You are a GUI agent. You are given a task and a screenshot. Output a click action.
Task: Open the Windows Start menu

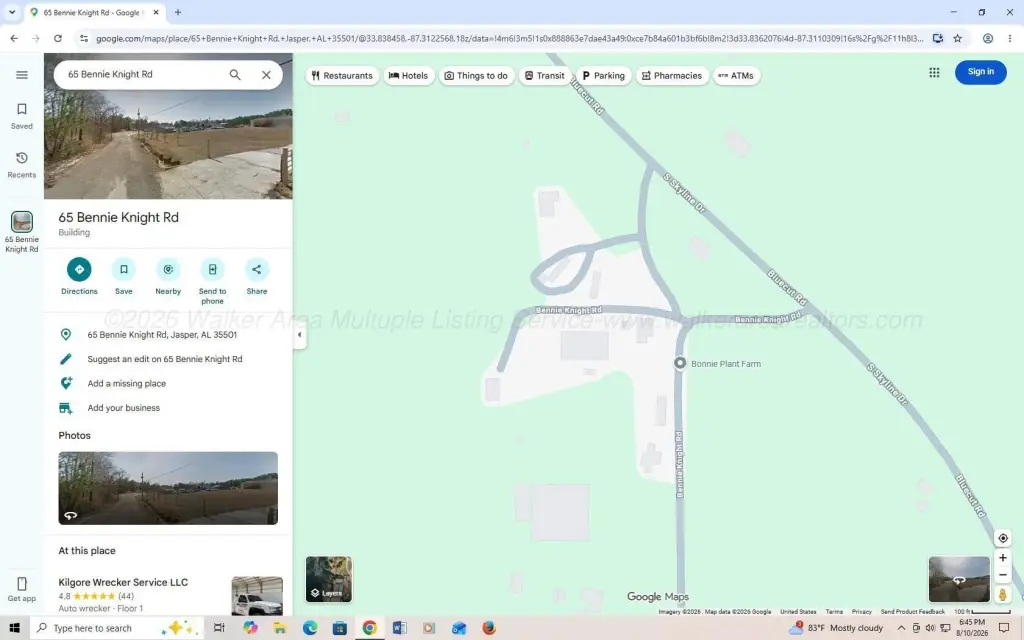click(x=14, y=628)
